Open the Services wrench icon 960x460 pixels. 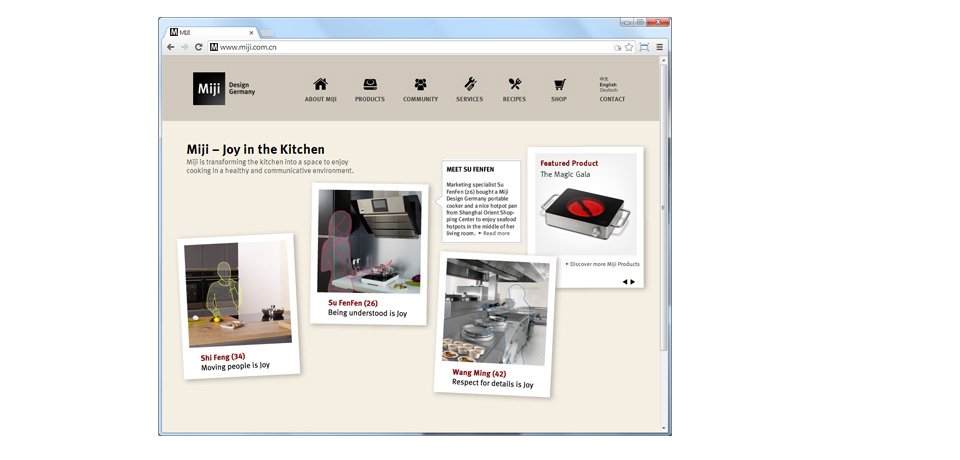click(470, 84)
